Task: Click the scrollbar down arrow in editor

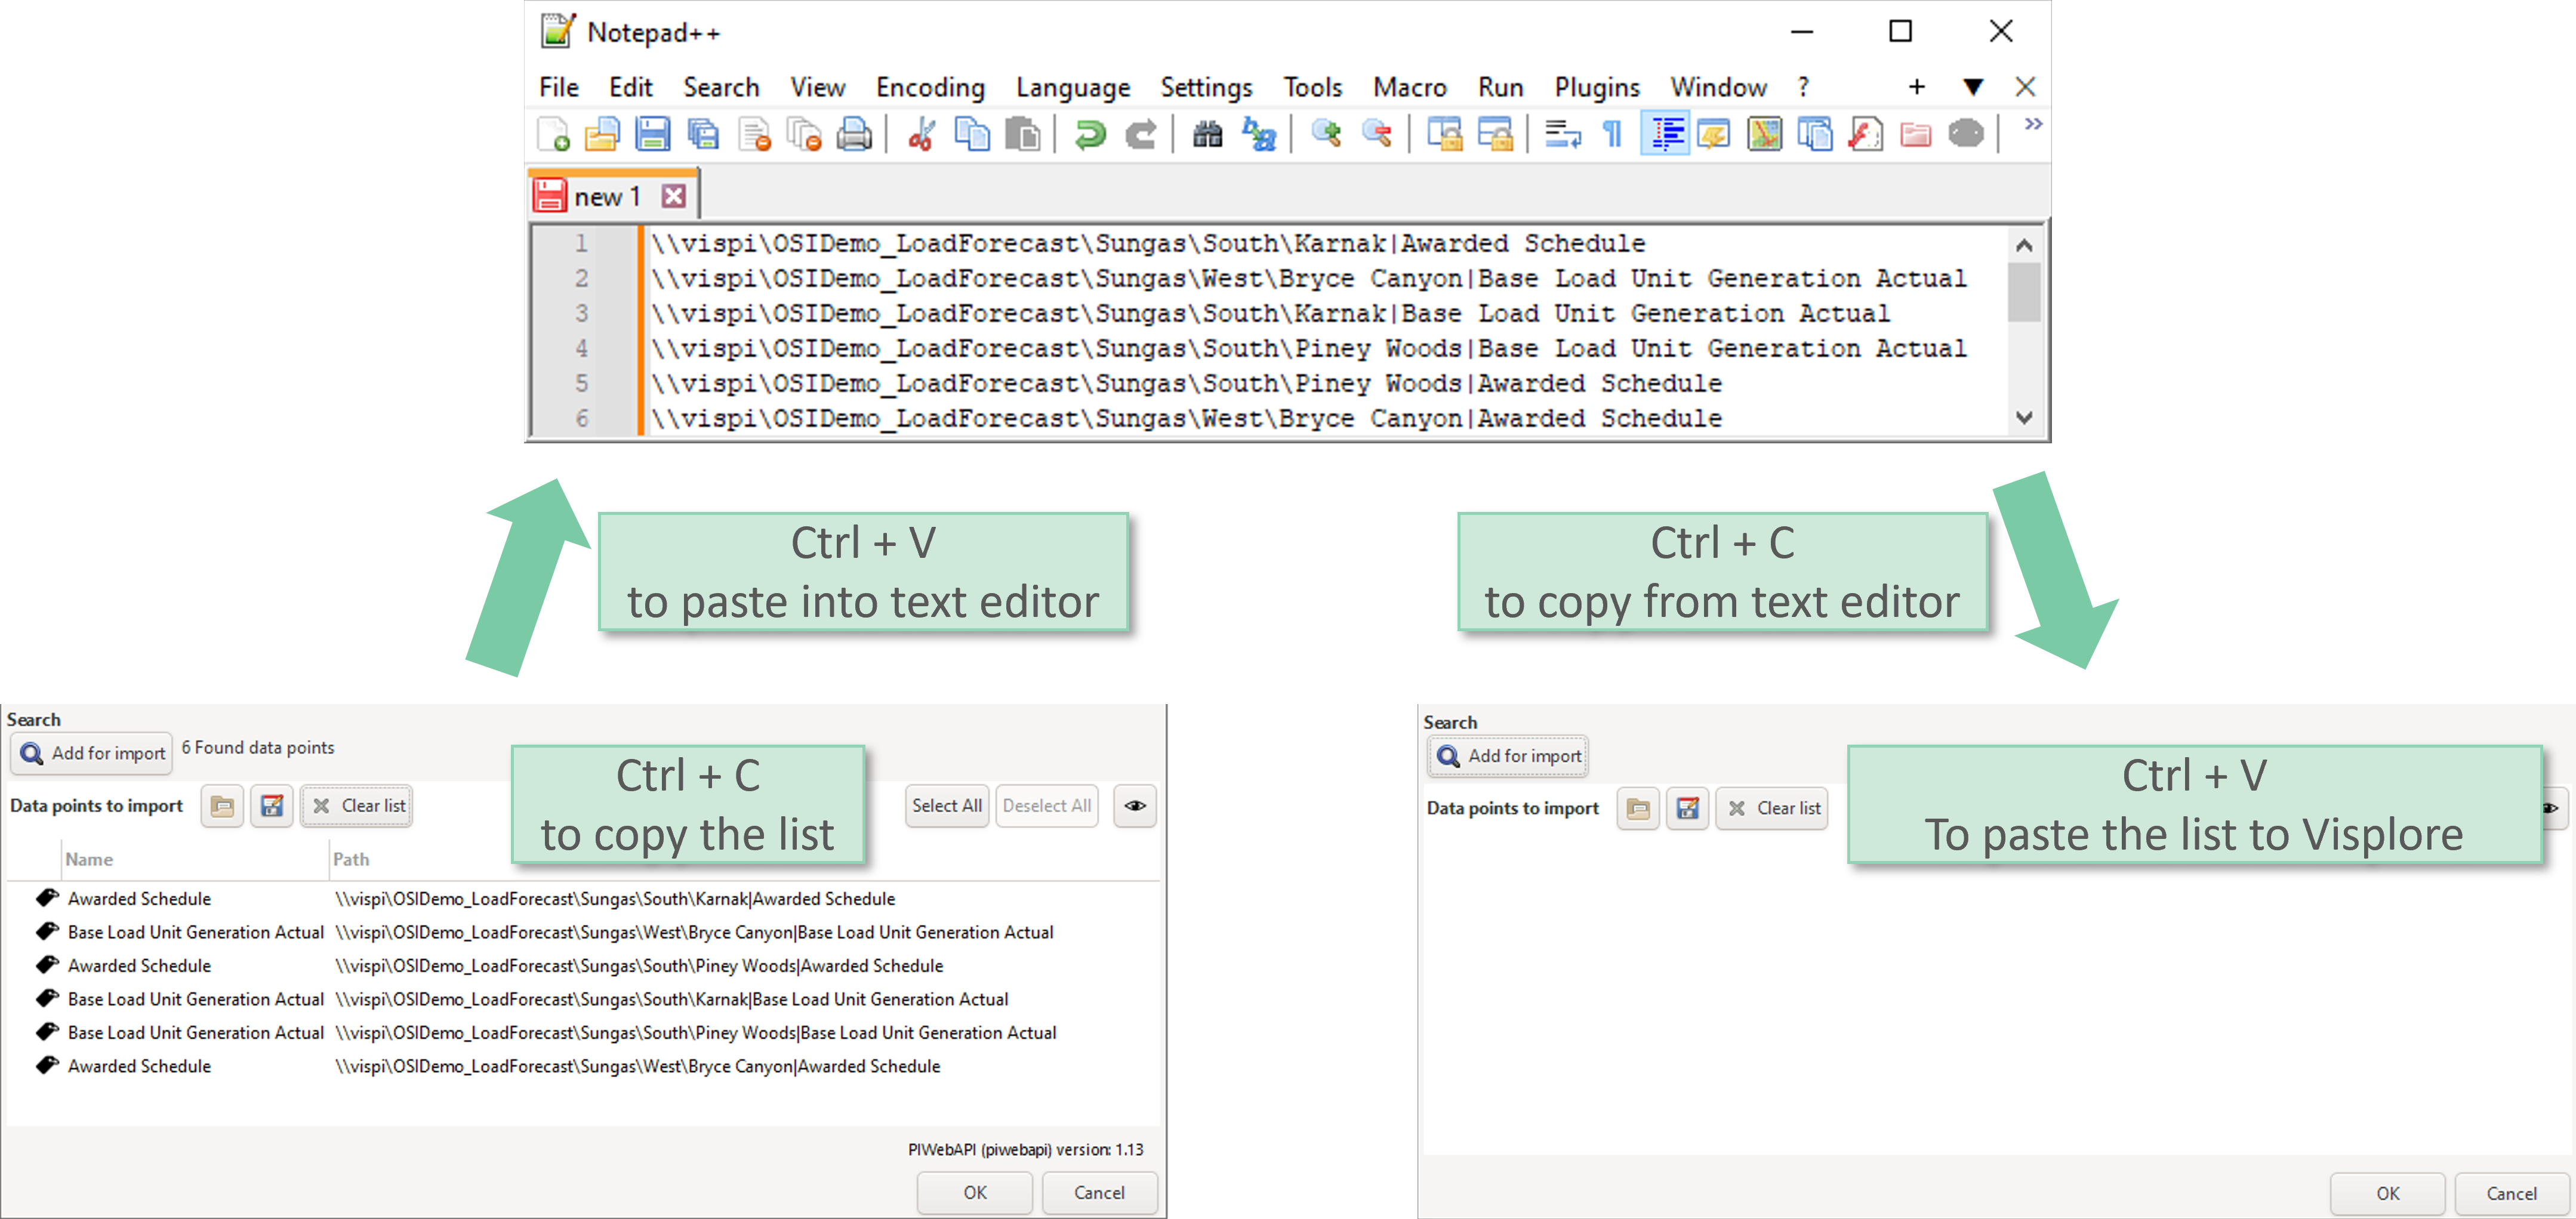Action: (x=2024, y=418)
